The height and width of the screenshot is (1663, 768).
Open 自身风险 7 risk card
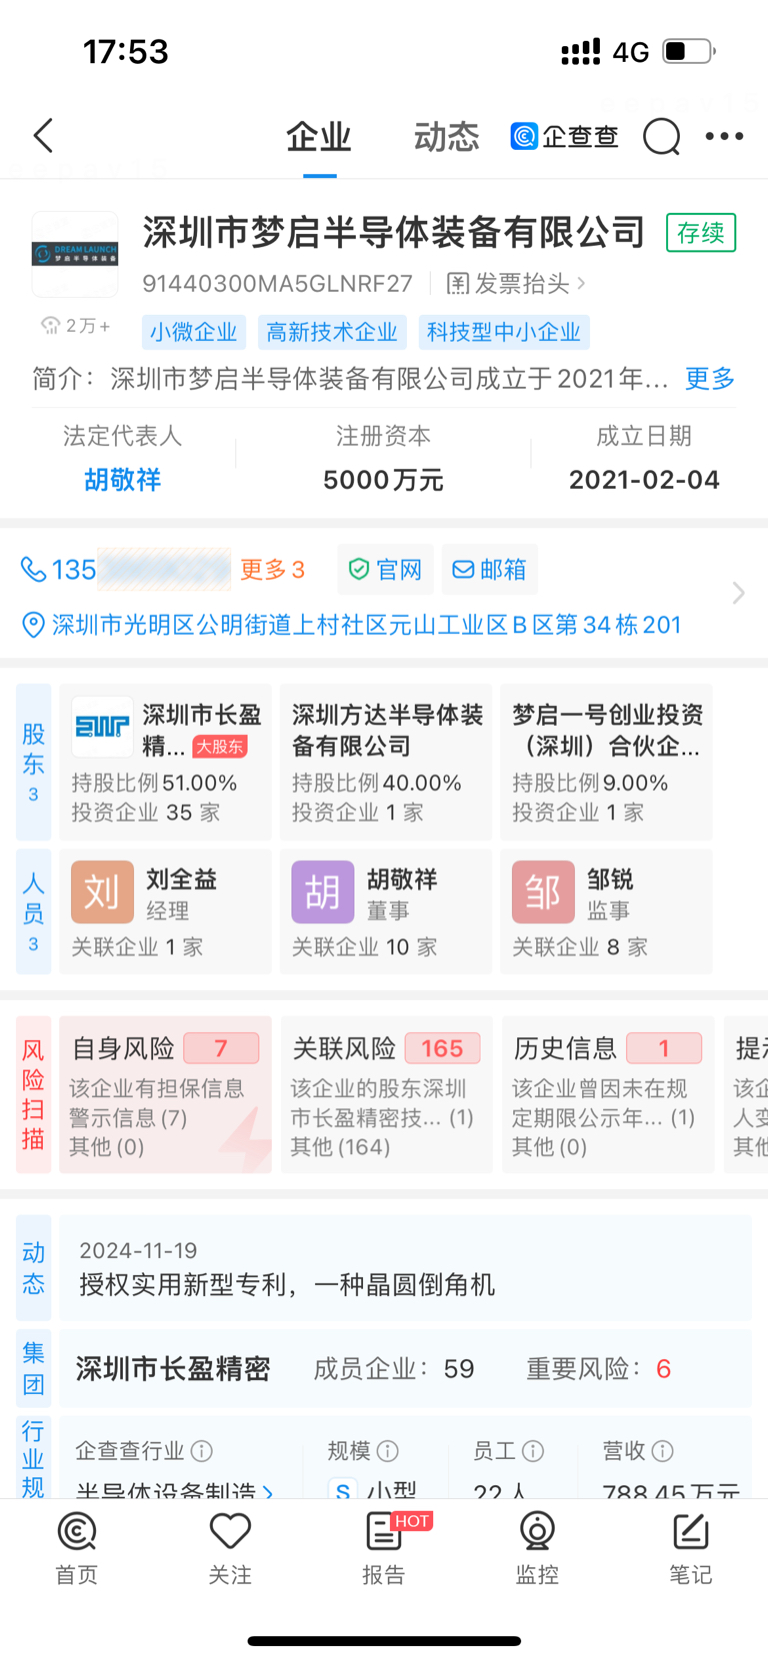click(x=165, y=1094)
